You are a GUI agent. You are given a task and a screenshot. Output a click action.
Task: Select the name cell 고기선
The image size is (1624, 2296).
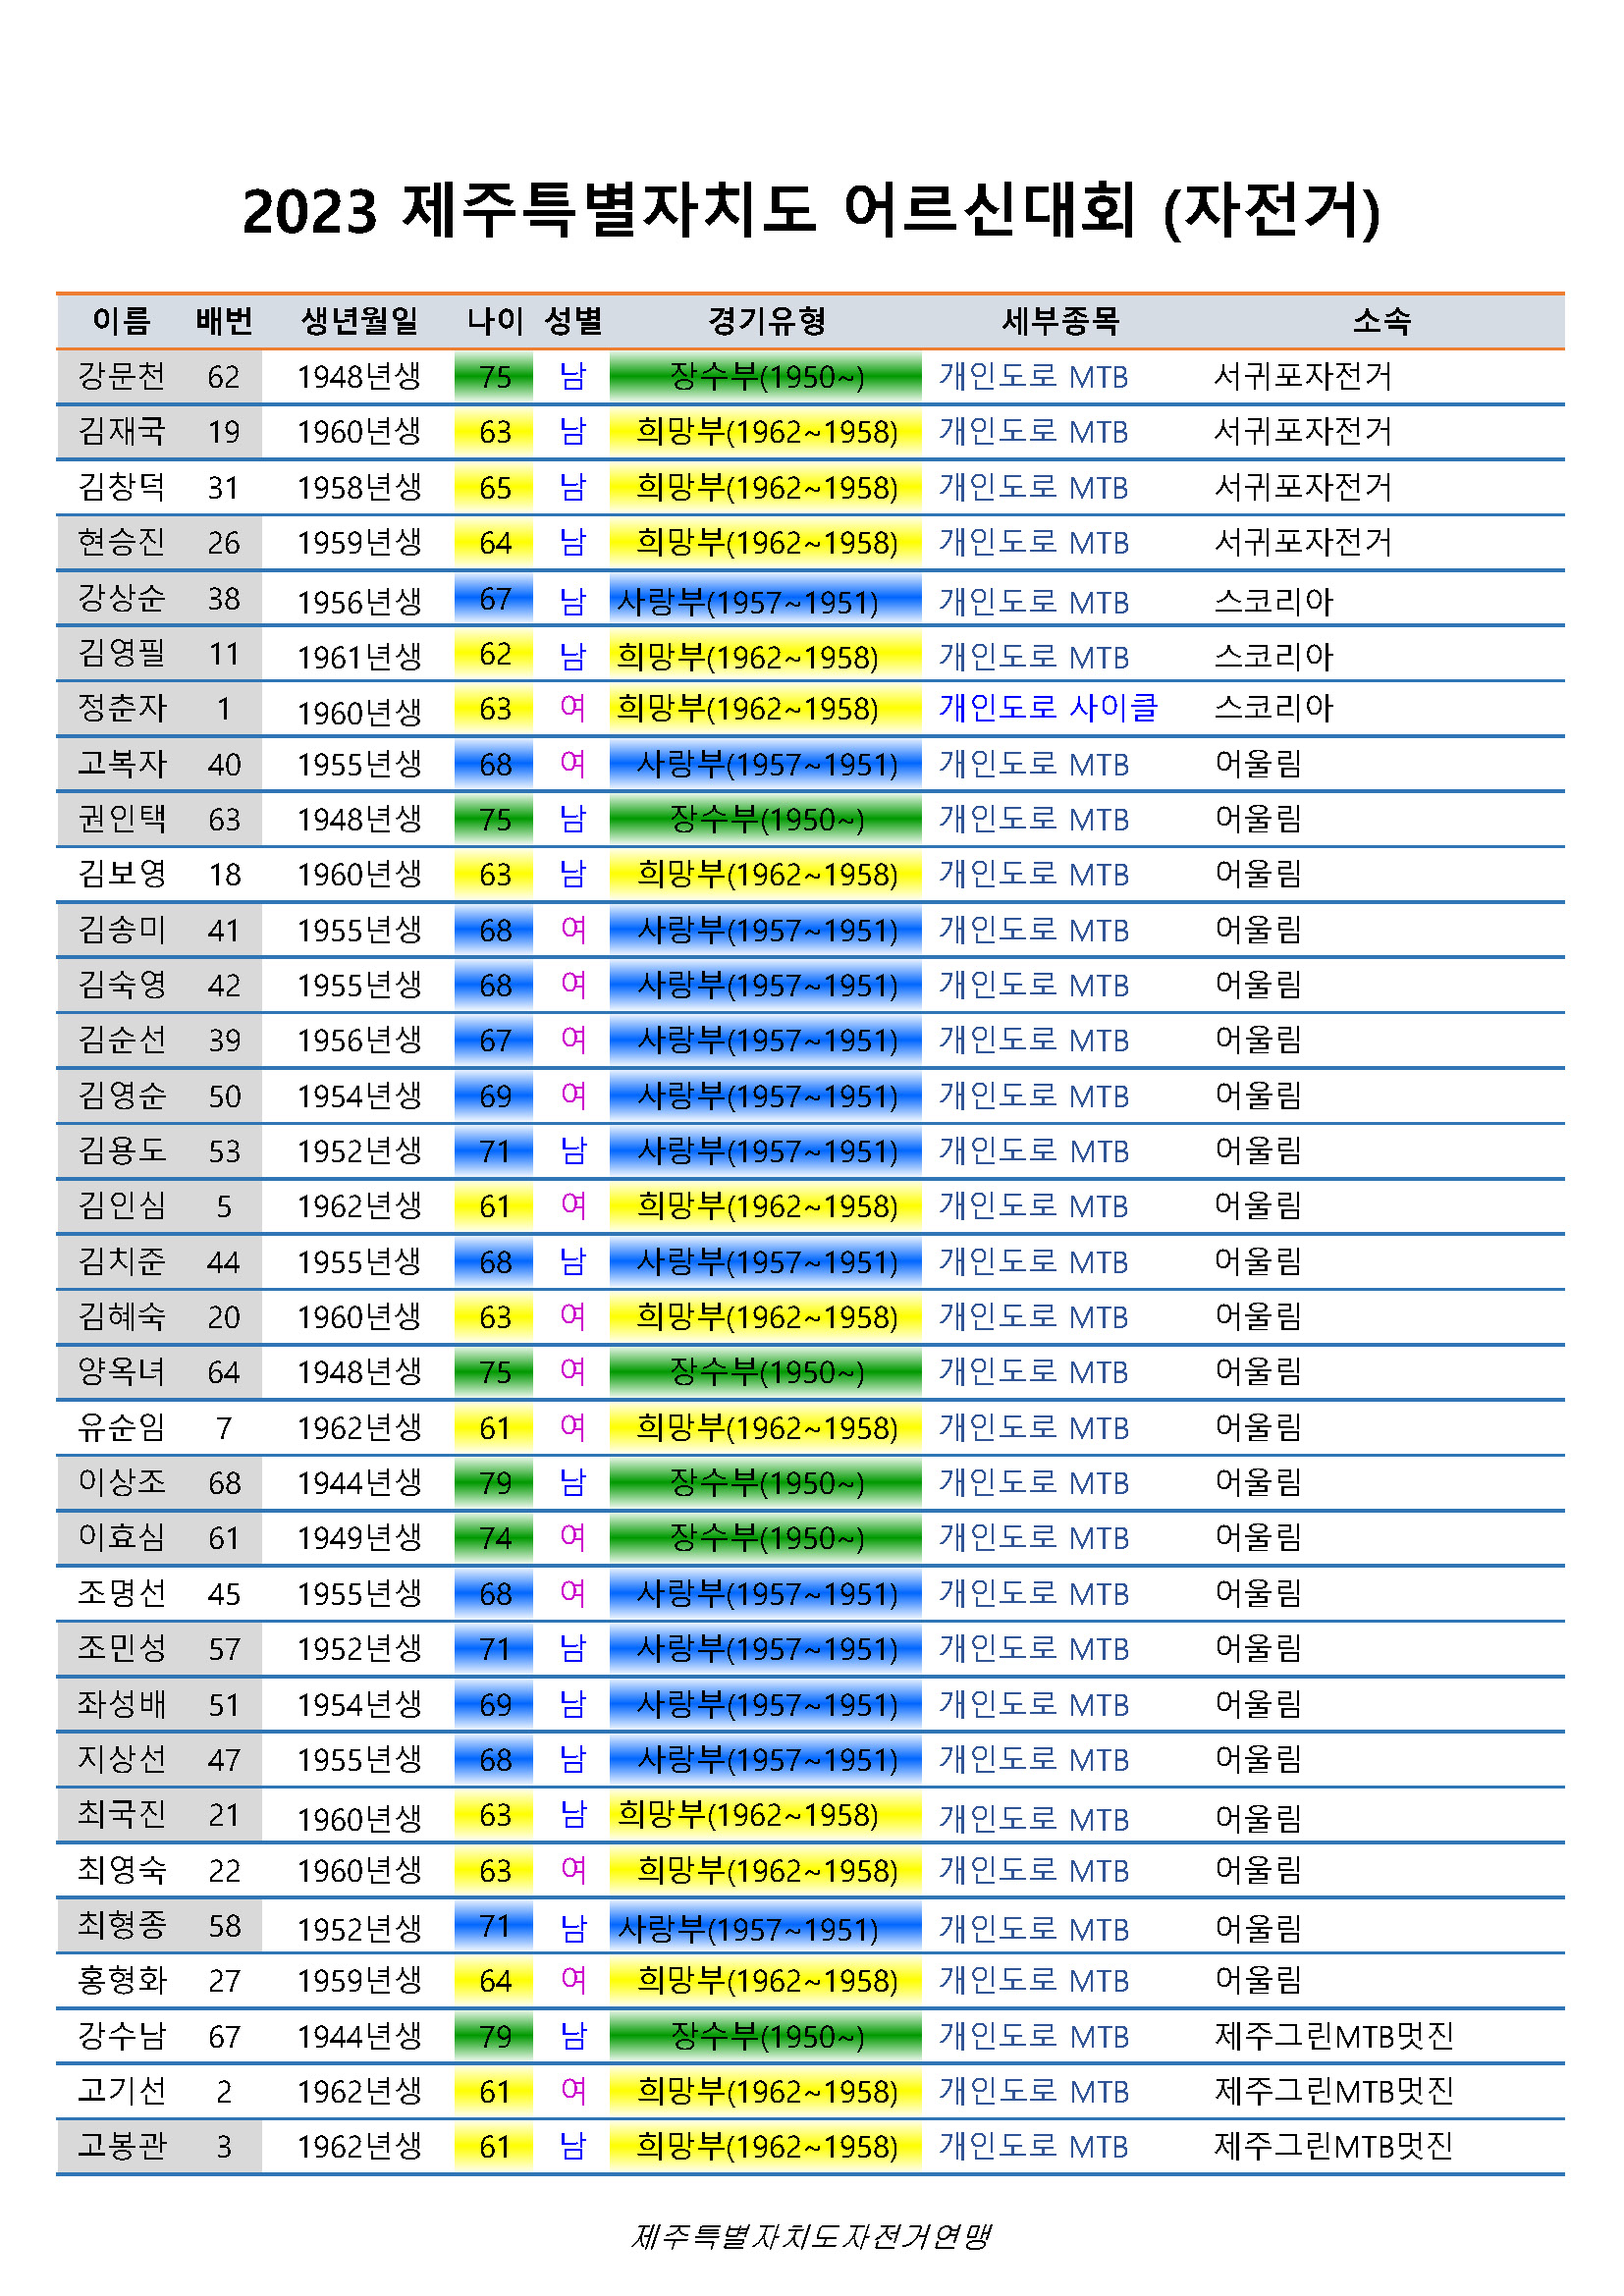(x=121, y=2092)
